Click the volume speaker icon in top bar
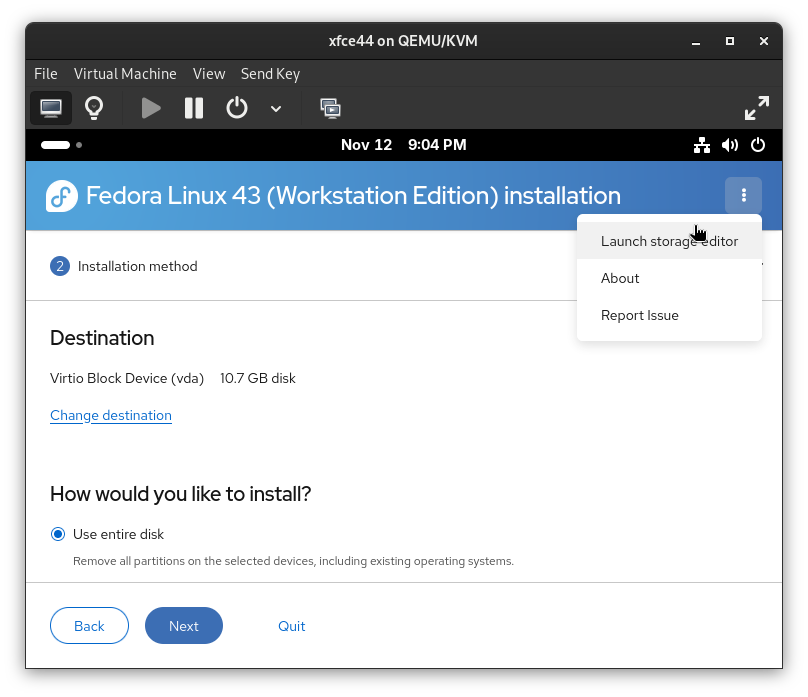808x697 pixels. [729, 145]
